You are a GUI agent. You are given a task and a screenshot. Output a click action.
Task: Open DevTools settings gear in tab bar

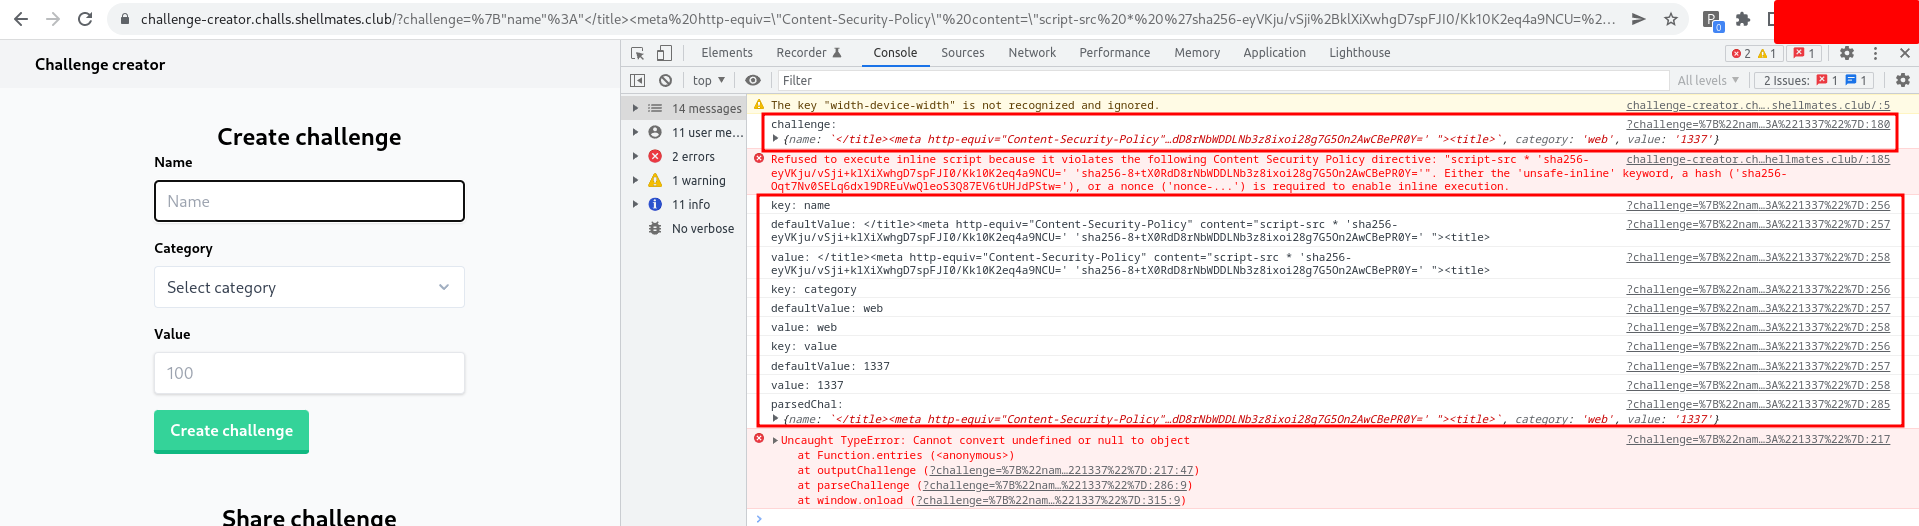[x=1847, y=53]
